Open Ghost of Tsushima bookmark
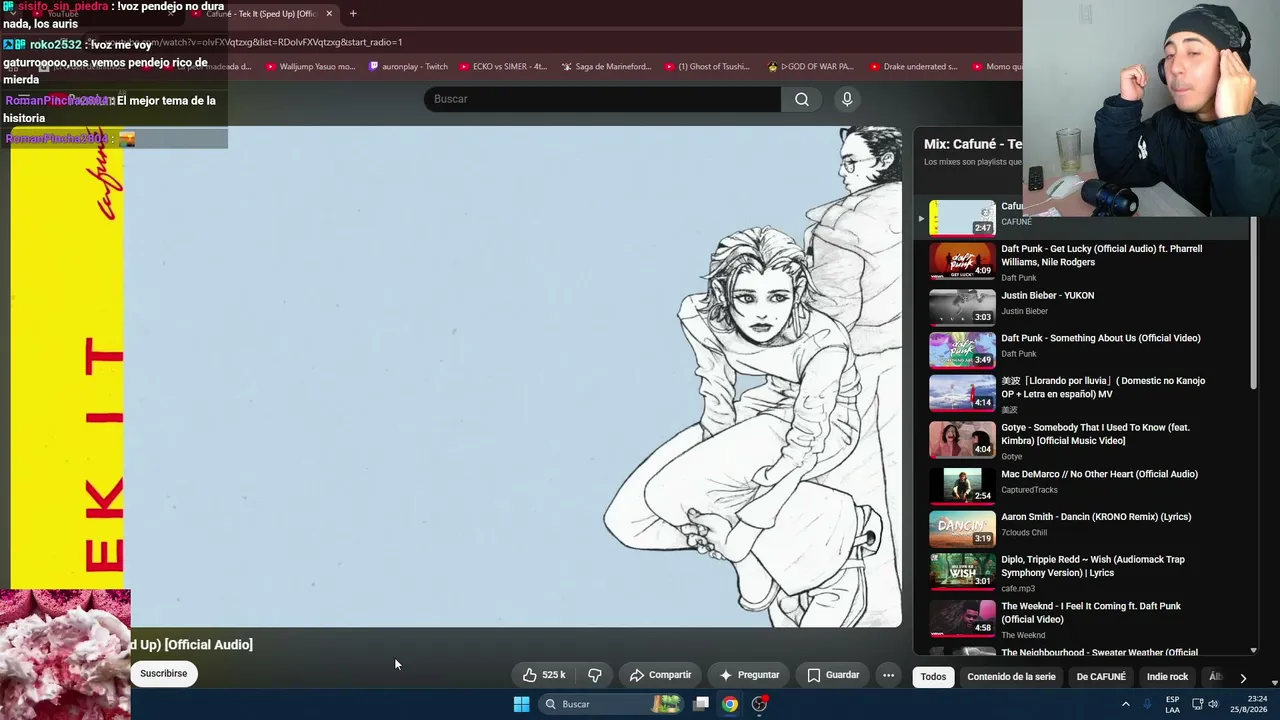Image resolution: width=1280 pixels, height=720 pixels. click(707, 67)
